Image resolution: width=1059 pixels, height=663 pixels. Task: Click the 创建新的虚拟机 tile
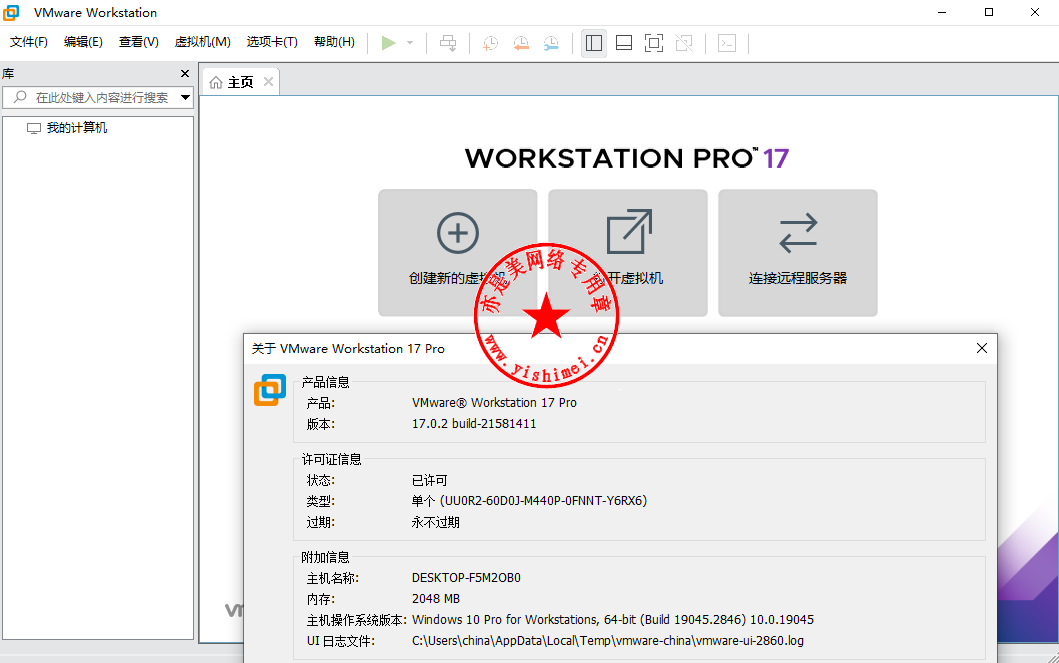[x=457, y=253]
